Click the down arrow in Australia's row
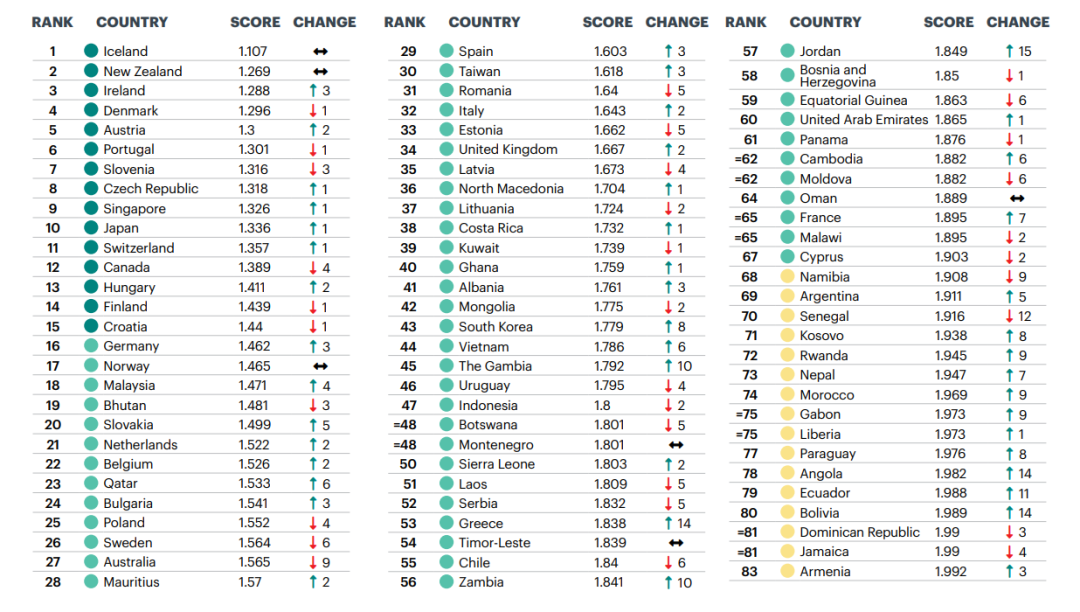Image resolution: width=1080 pixels, height=612 pixels. [313, 562]
